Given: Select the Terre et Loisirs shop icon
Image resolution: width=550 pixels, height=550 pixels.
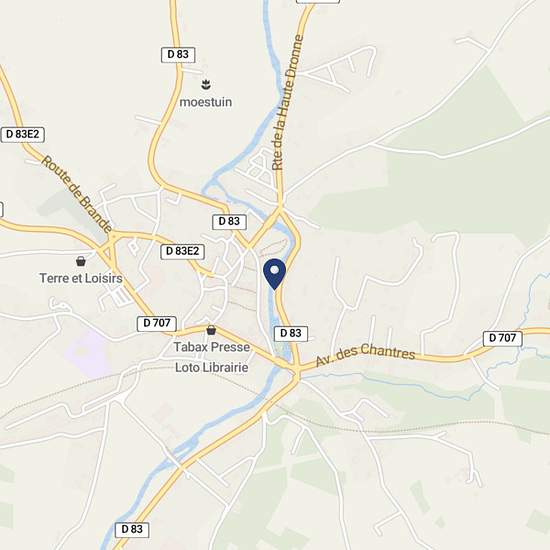Looking at the screenshot, I should [81, 261].
